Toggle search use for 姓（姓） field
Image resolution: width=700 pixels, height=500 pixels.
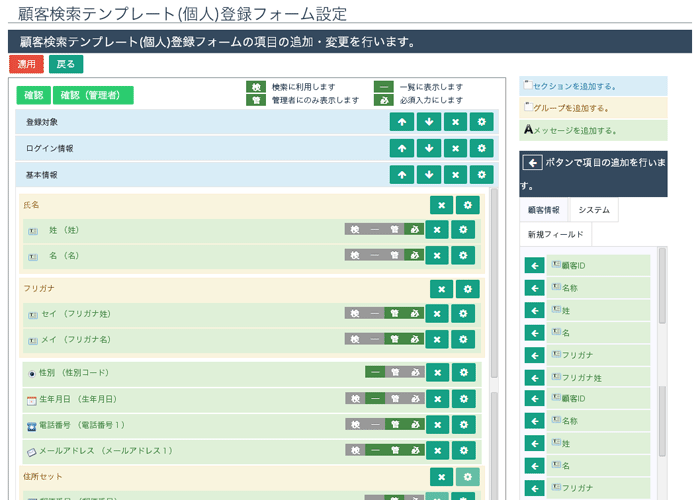[355, 229]
